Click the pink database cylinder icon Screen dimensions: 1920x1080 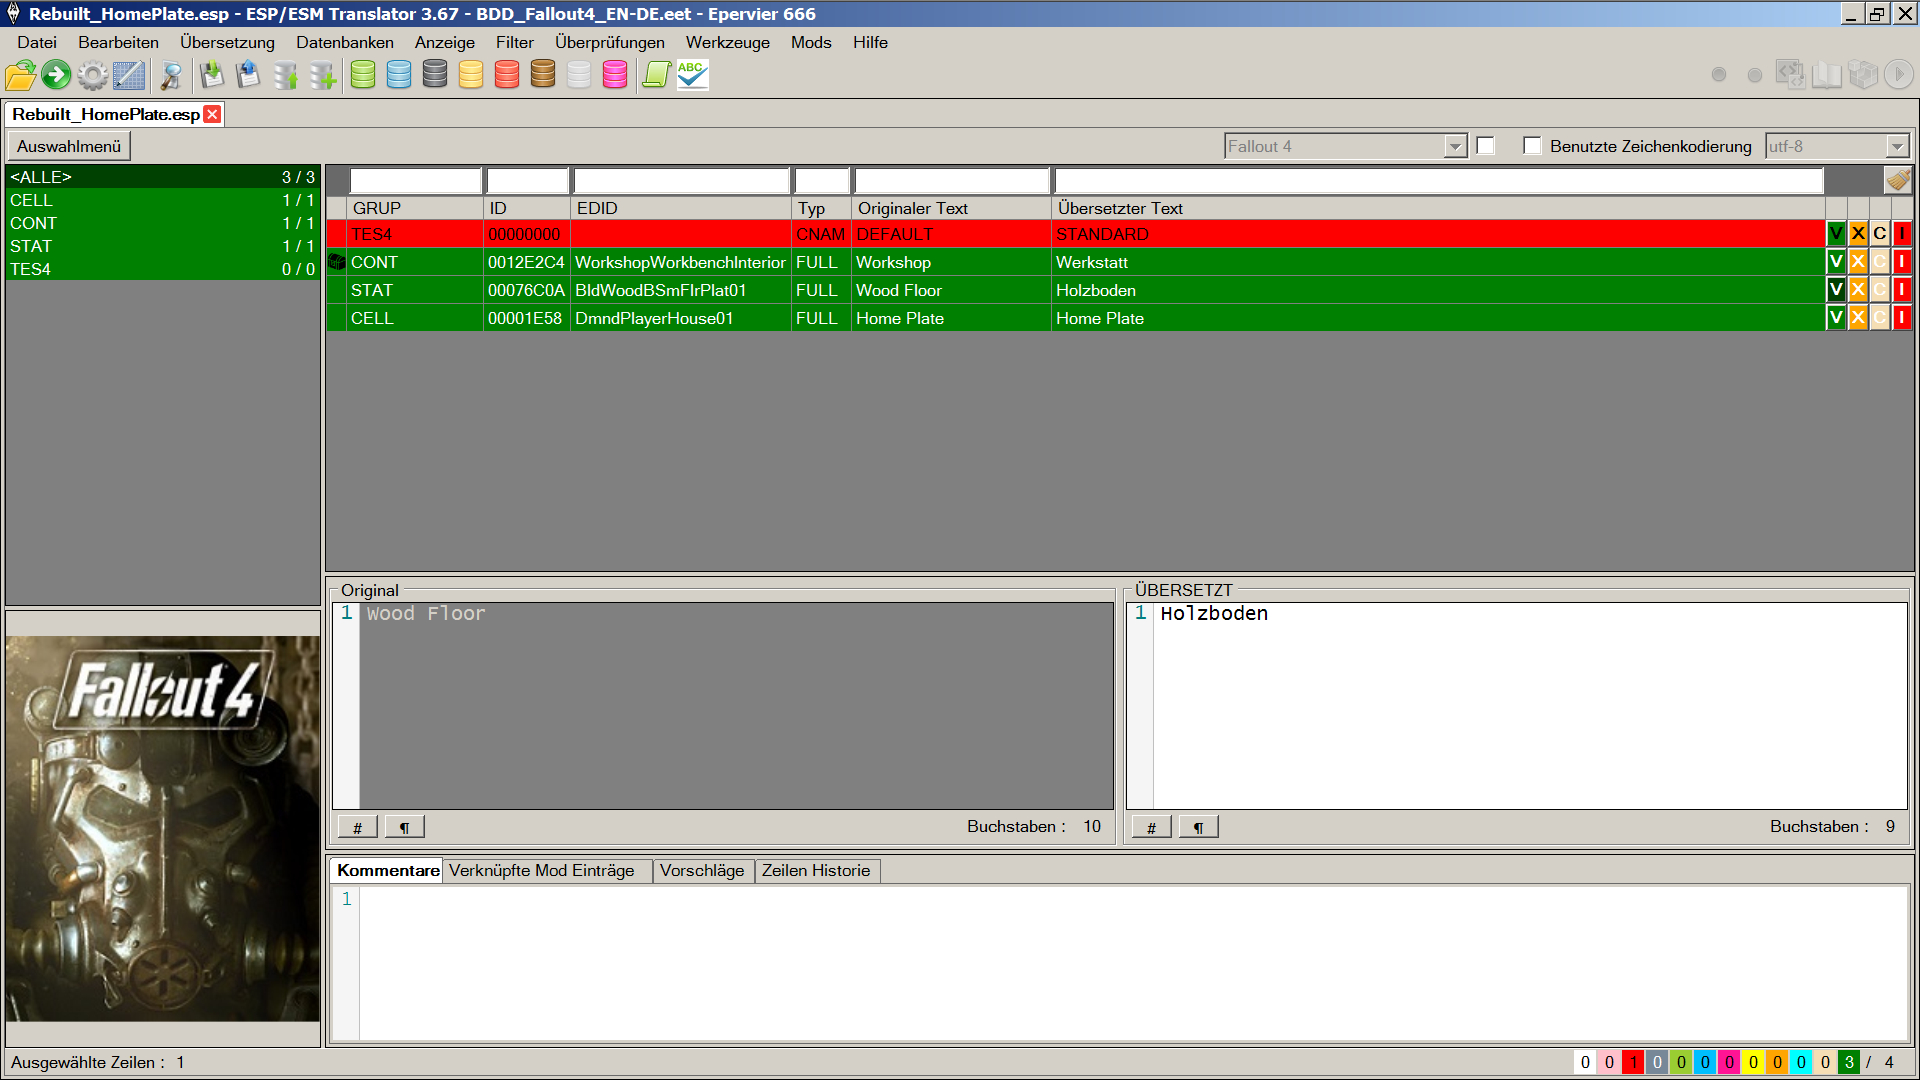[x=615, y=75]
